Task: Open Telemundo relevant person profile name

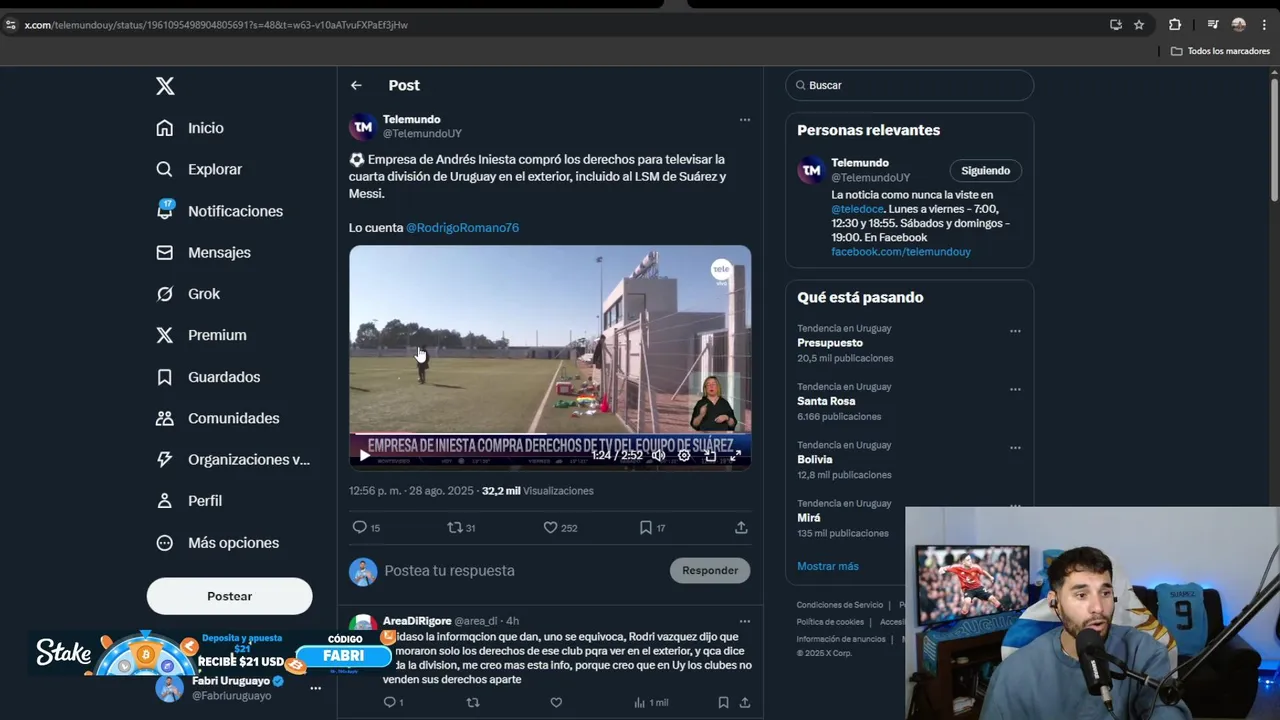Action: click(860, 163)
